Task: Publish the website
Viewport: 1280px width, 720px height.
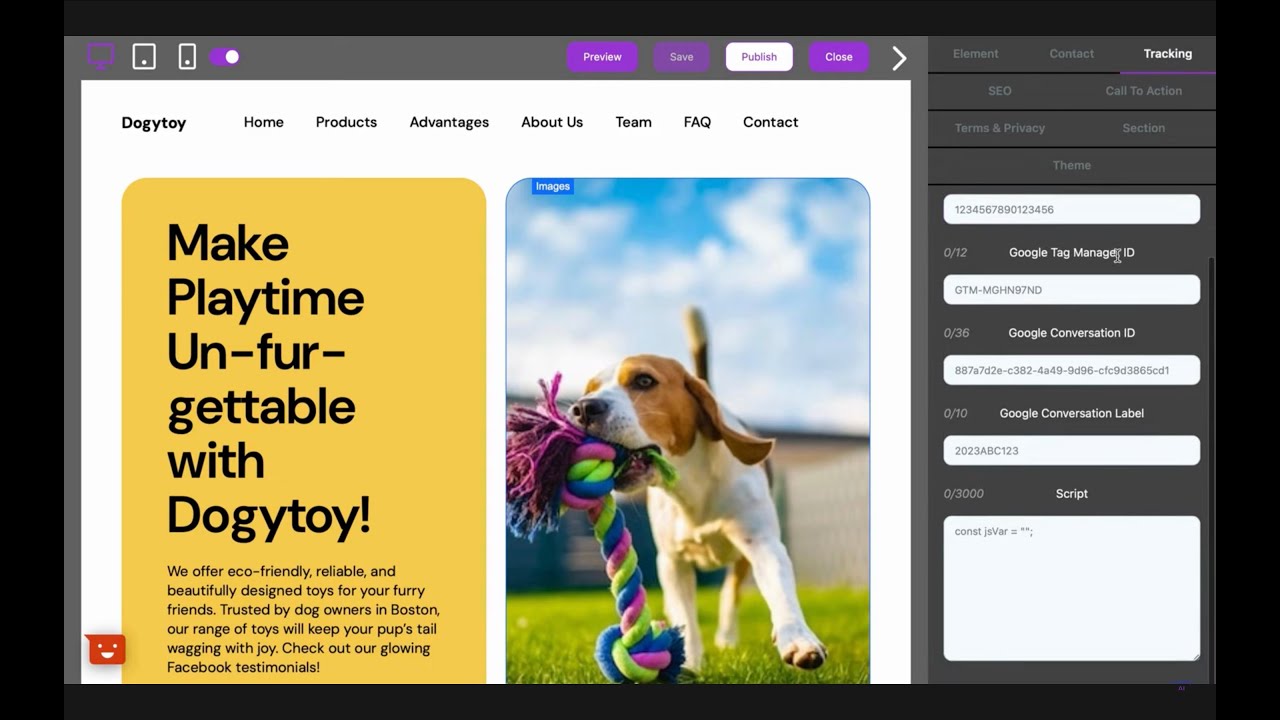Action: click(x=759, y=57)
